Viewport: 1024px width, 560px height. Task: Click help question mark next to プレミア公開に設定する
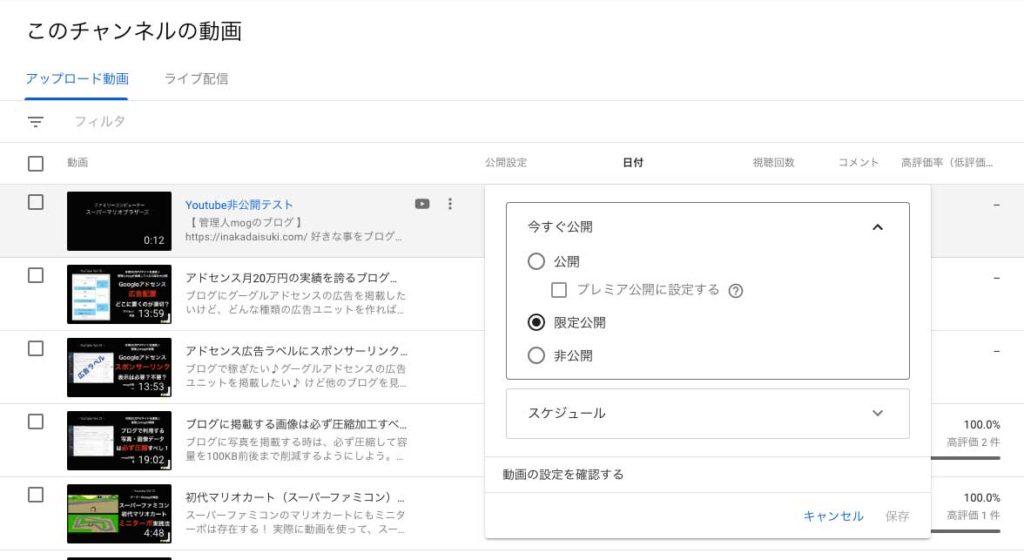736,291
